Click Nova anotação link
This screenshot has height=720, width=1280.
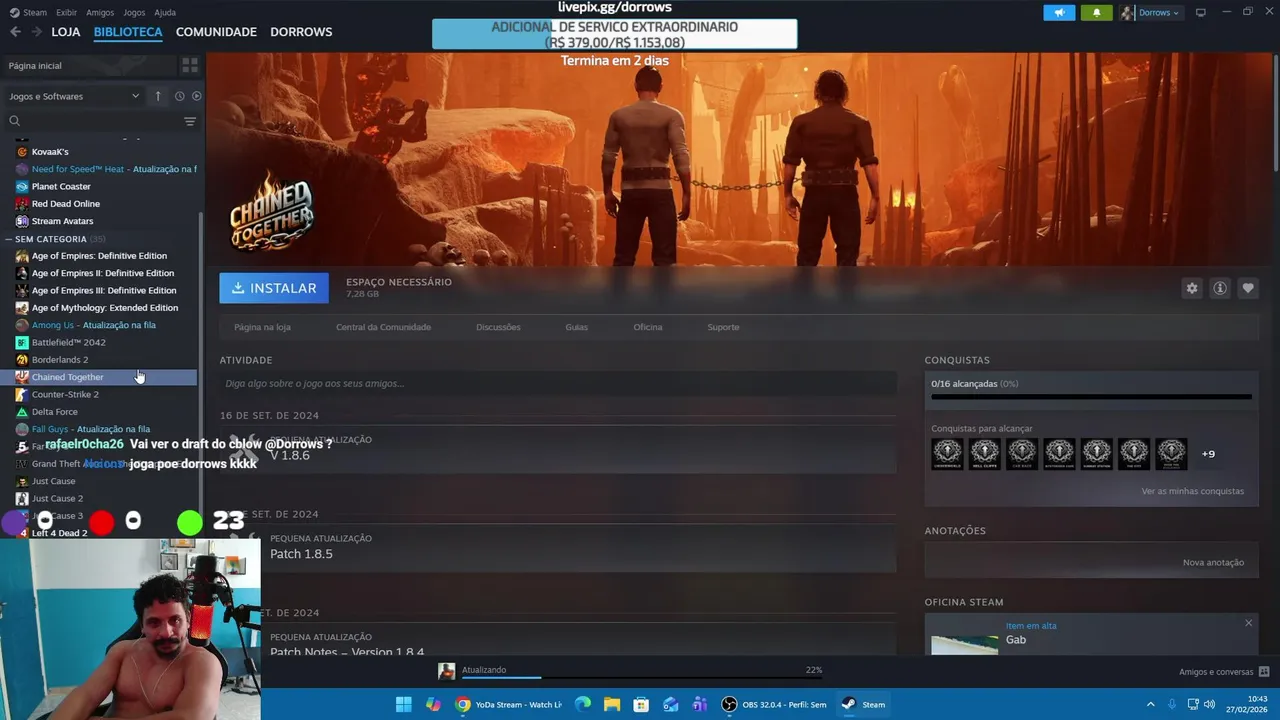(1213, 562)
